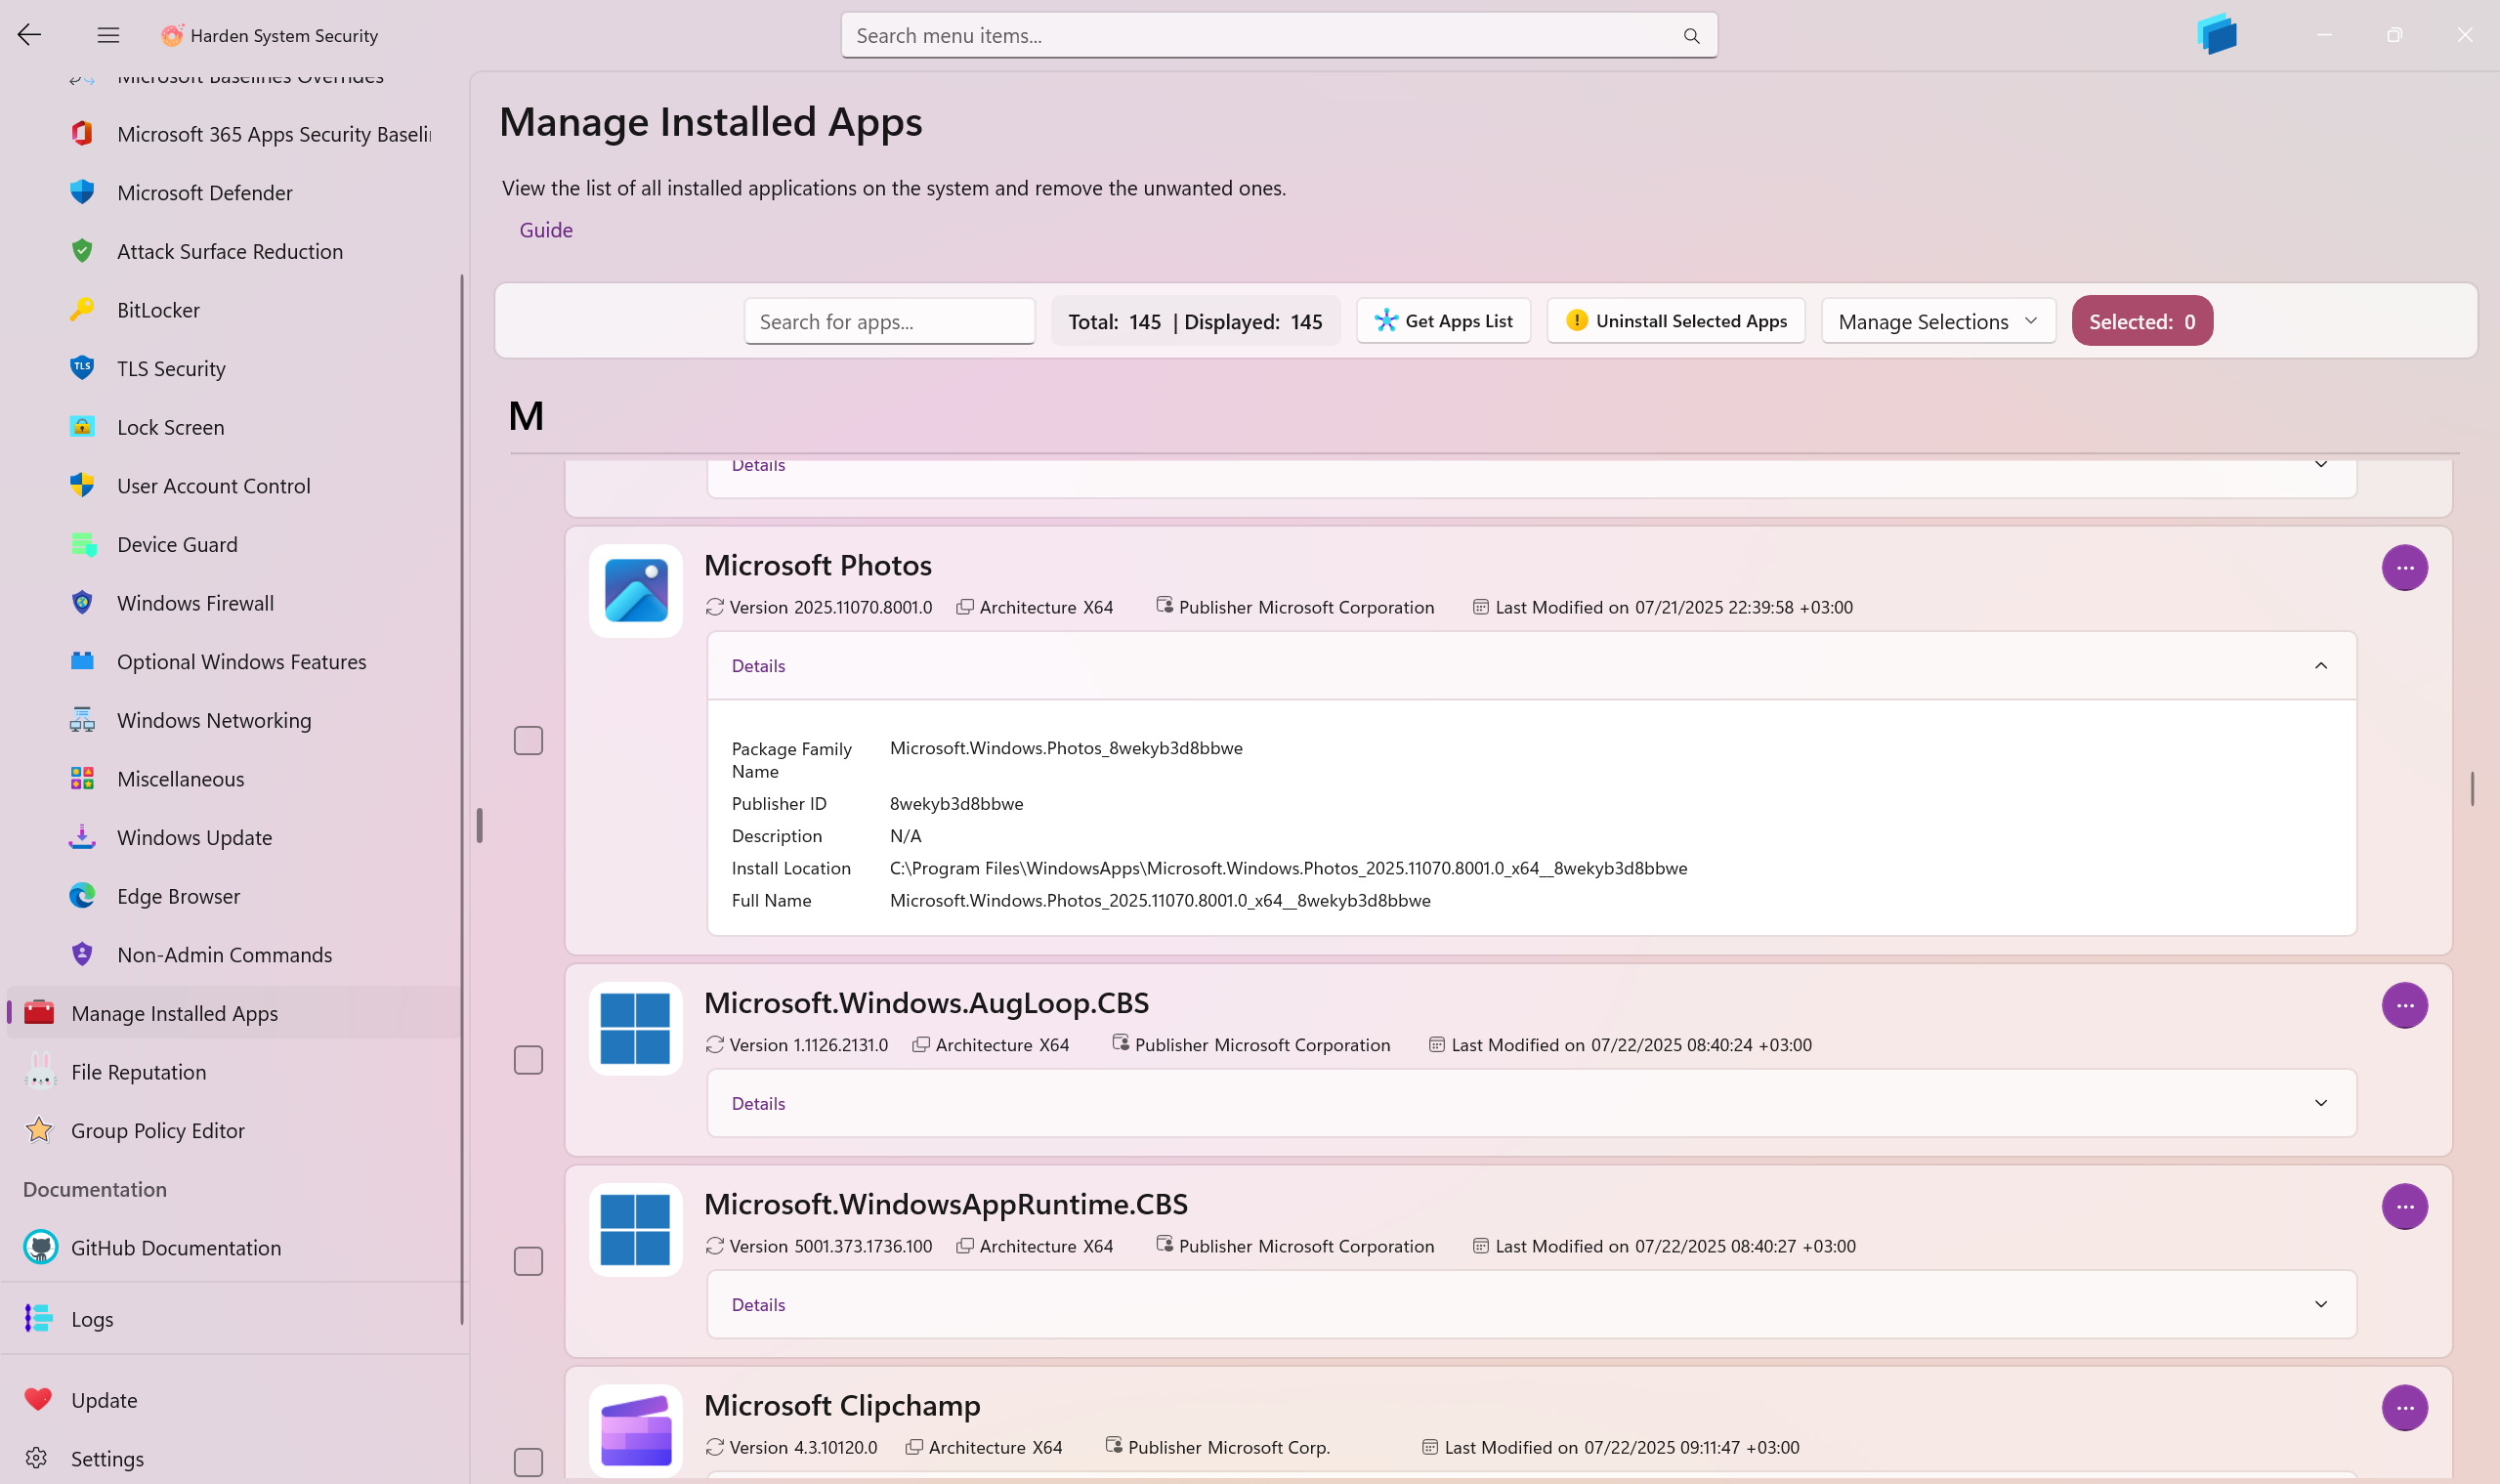This screenshot has width=2500, height=1484.
Task: Go to the Group Policy Editor page
Action: point(157,1131)
